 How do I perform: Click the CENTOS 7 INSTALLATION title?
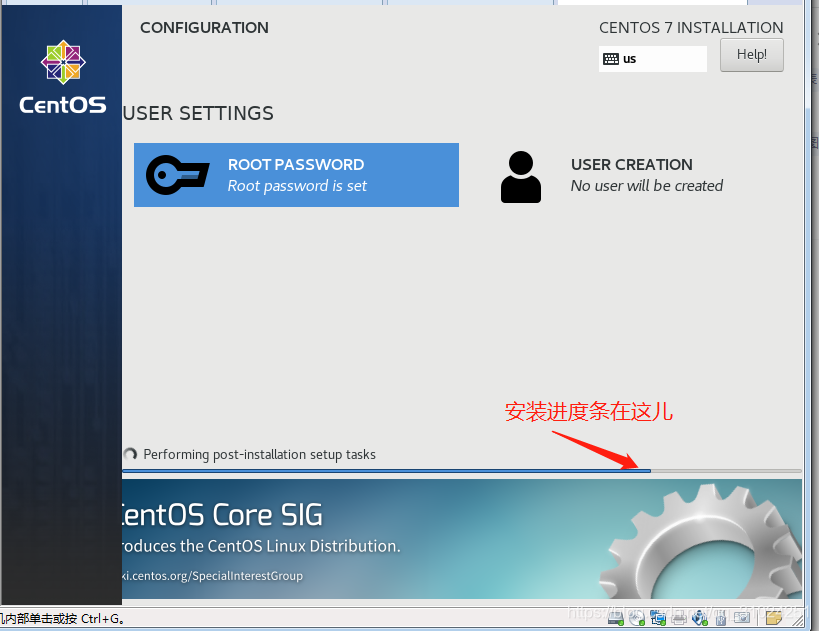(691, 28)
